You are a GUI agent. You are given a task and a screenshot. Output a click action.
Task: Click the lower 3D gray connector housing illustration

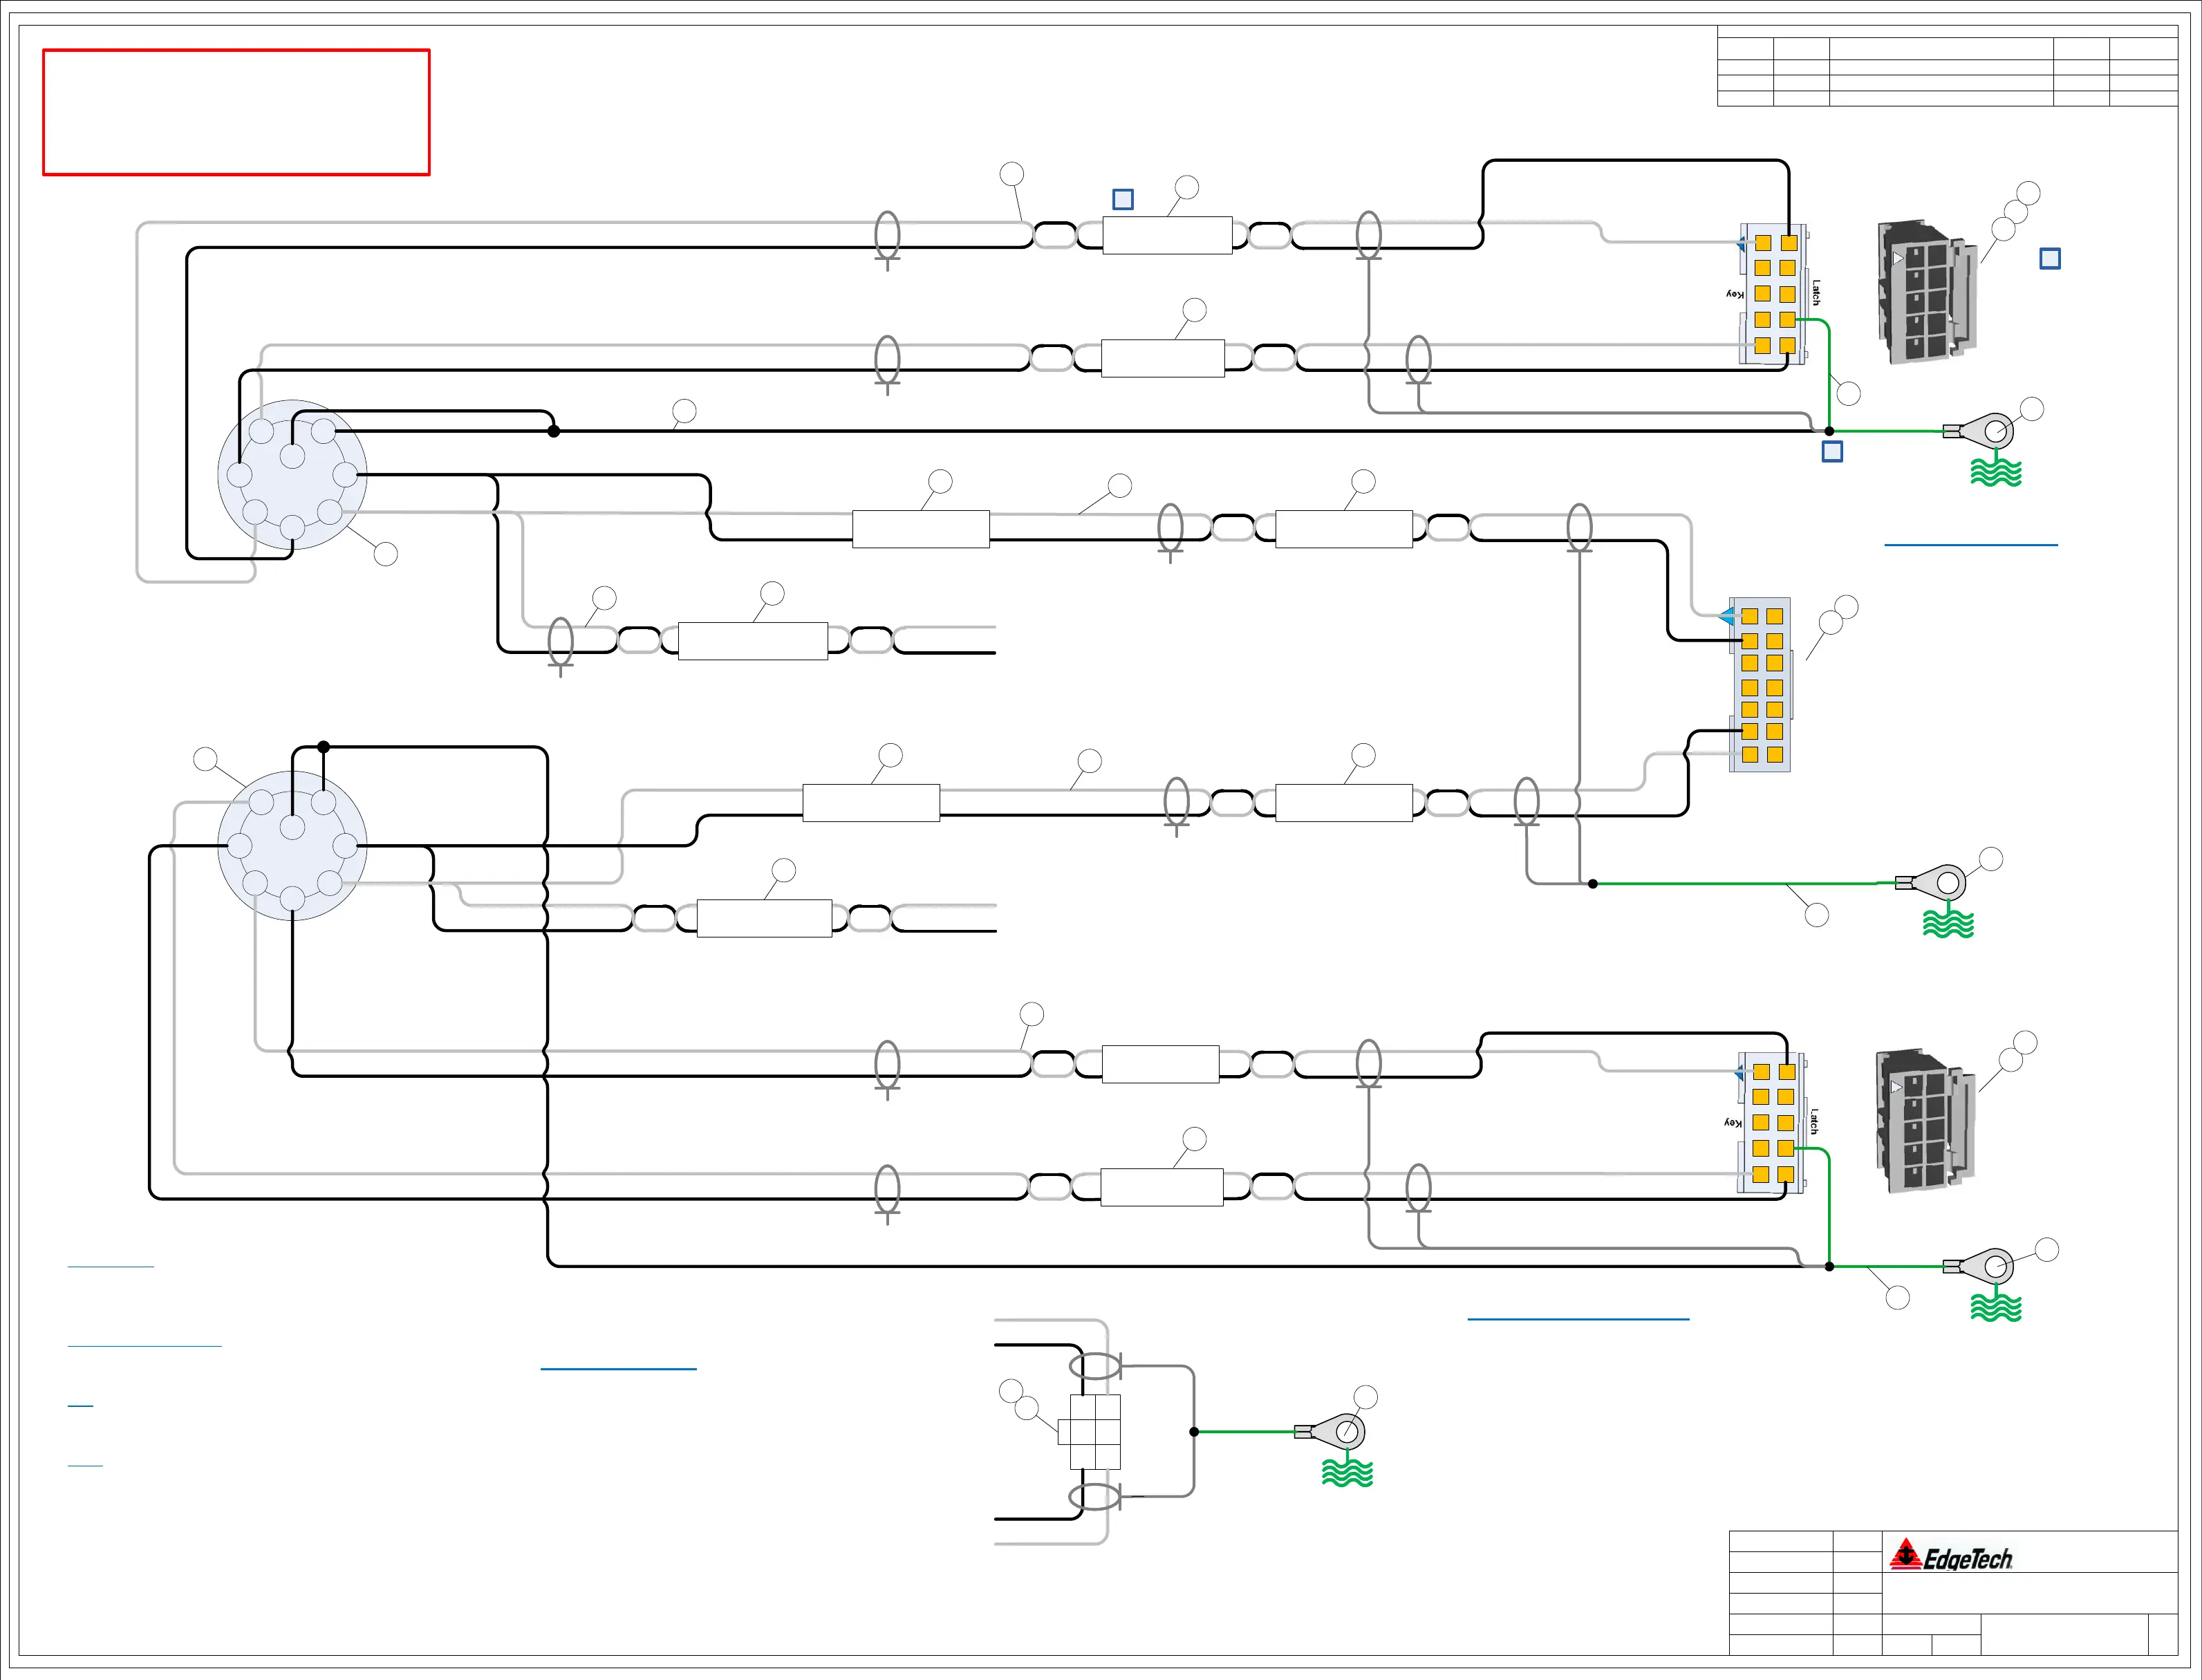(1925, 1121)
